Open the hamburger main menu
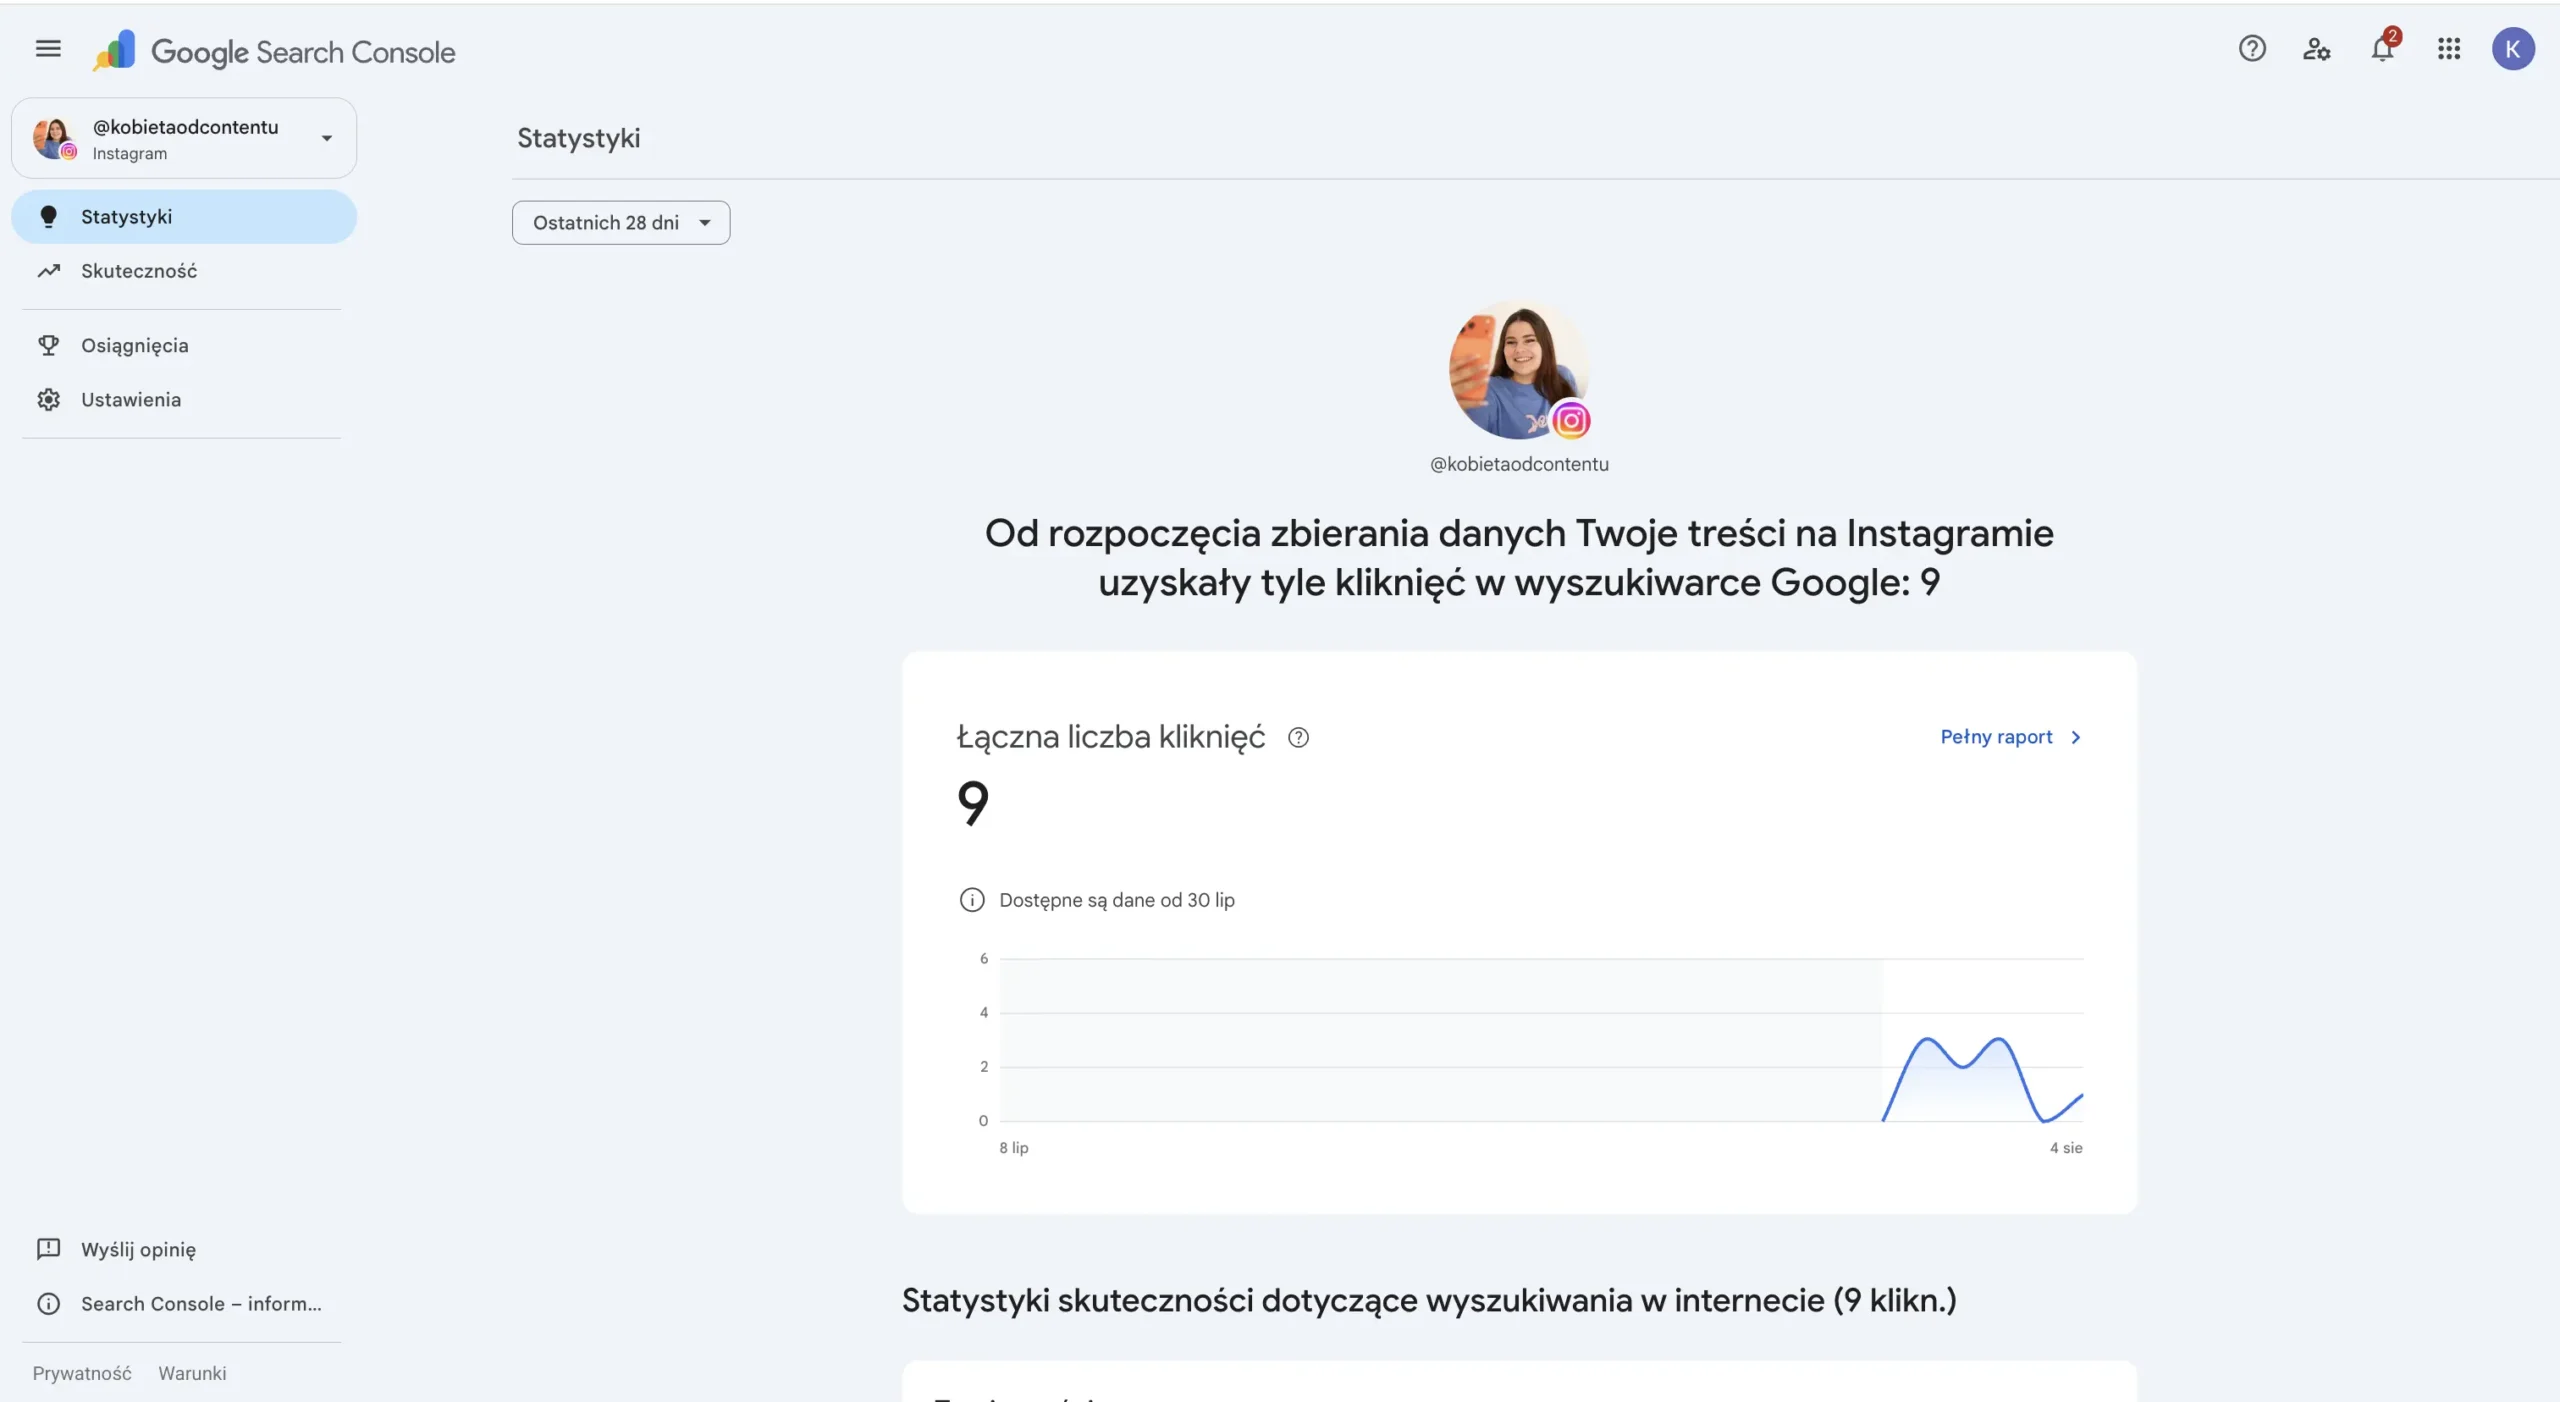 [x=48, y=49]
